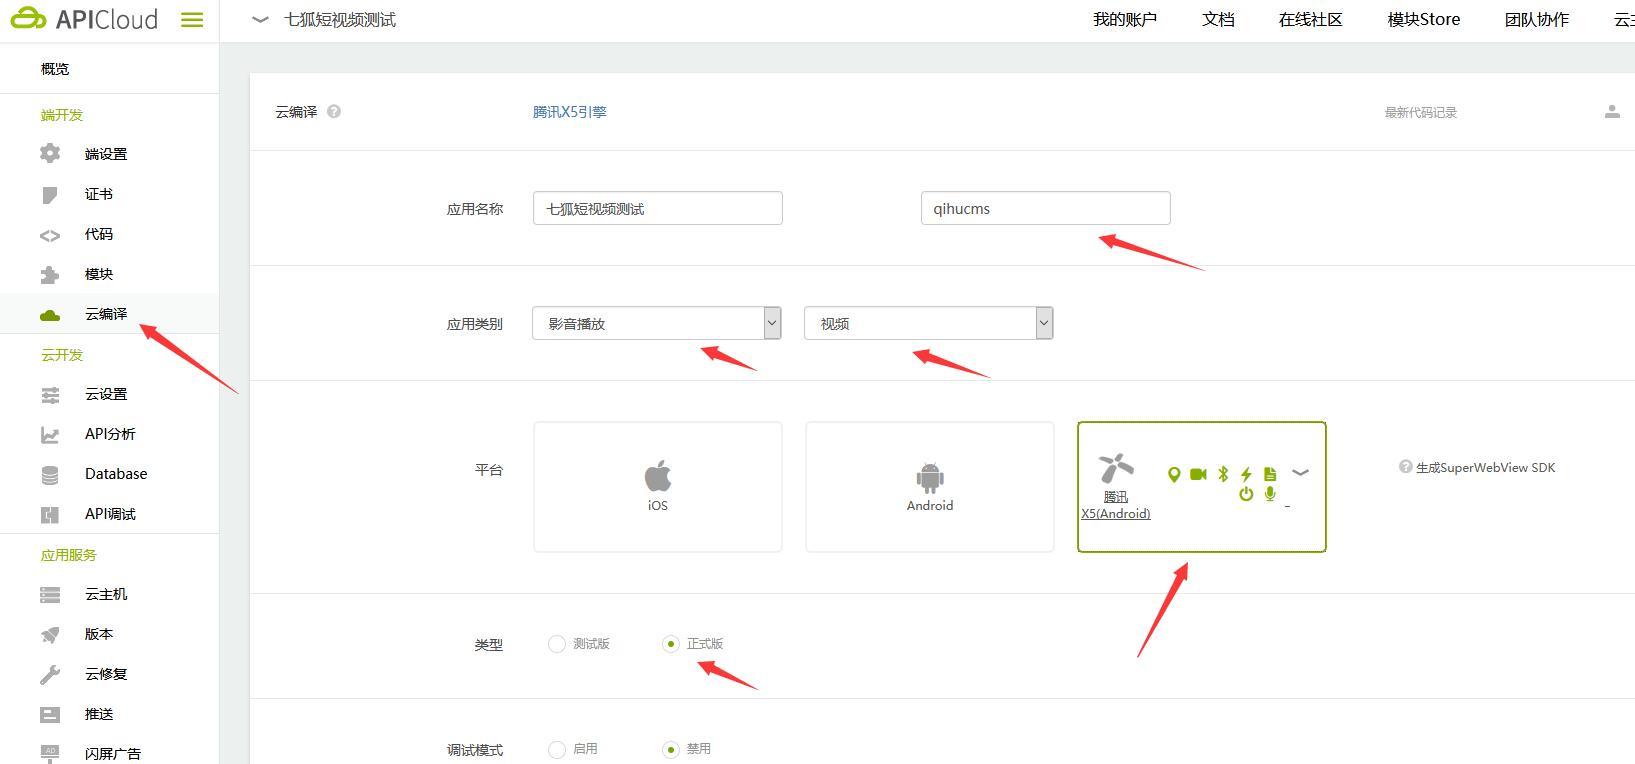Image resolution: width=1635 pixels, height=764 pixels.
Task: Open 端设置 gear icon
Action: (x=50, y=153)
